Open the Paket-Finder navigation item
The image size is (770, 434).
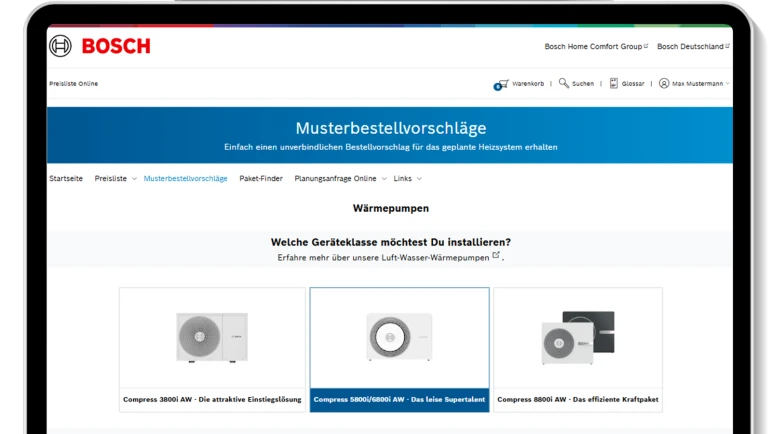(x=261, y=179)
